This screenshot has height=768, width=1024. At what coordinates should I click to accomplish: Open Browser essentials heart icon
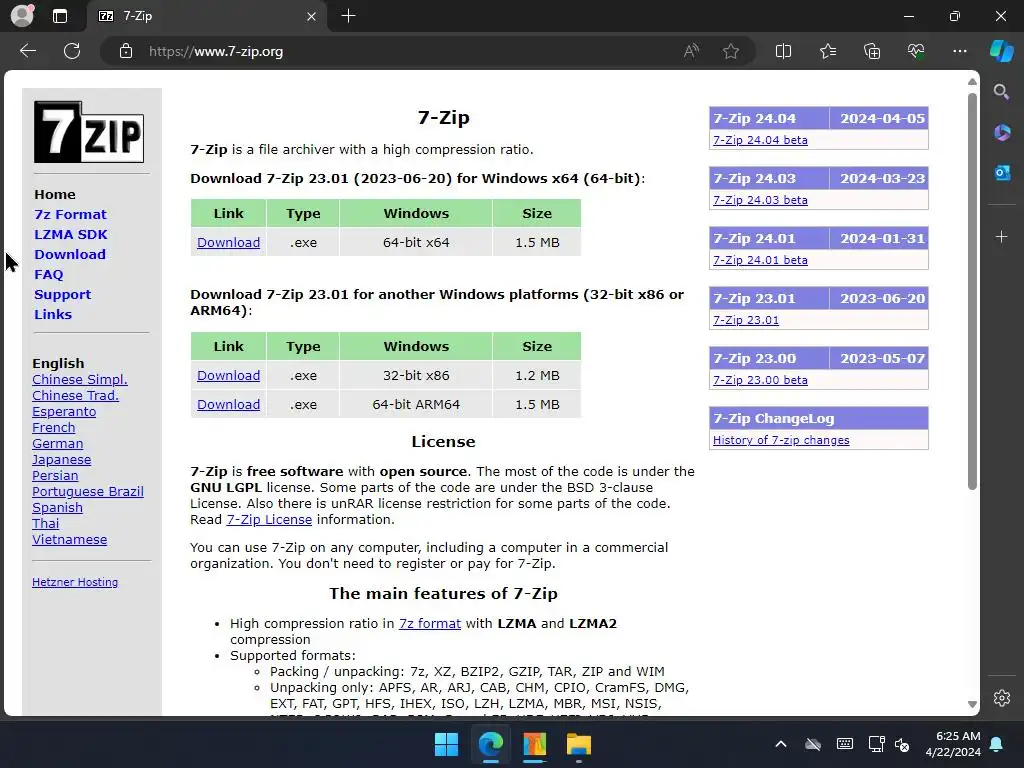pyautogui.click(x=916, y=51)
